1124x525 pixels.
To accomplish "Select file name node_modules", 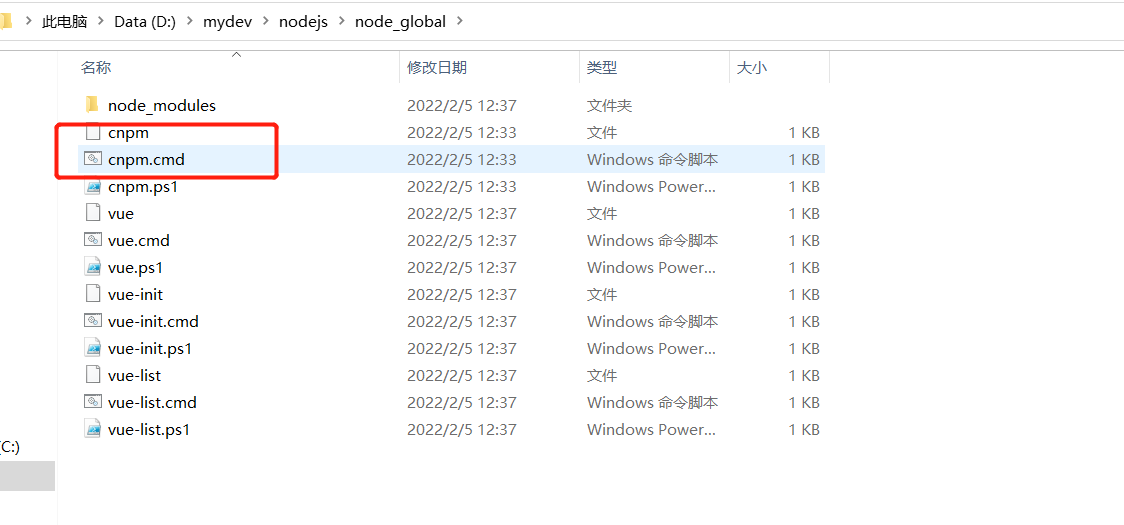I will point(162,105).
